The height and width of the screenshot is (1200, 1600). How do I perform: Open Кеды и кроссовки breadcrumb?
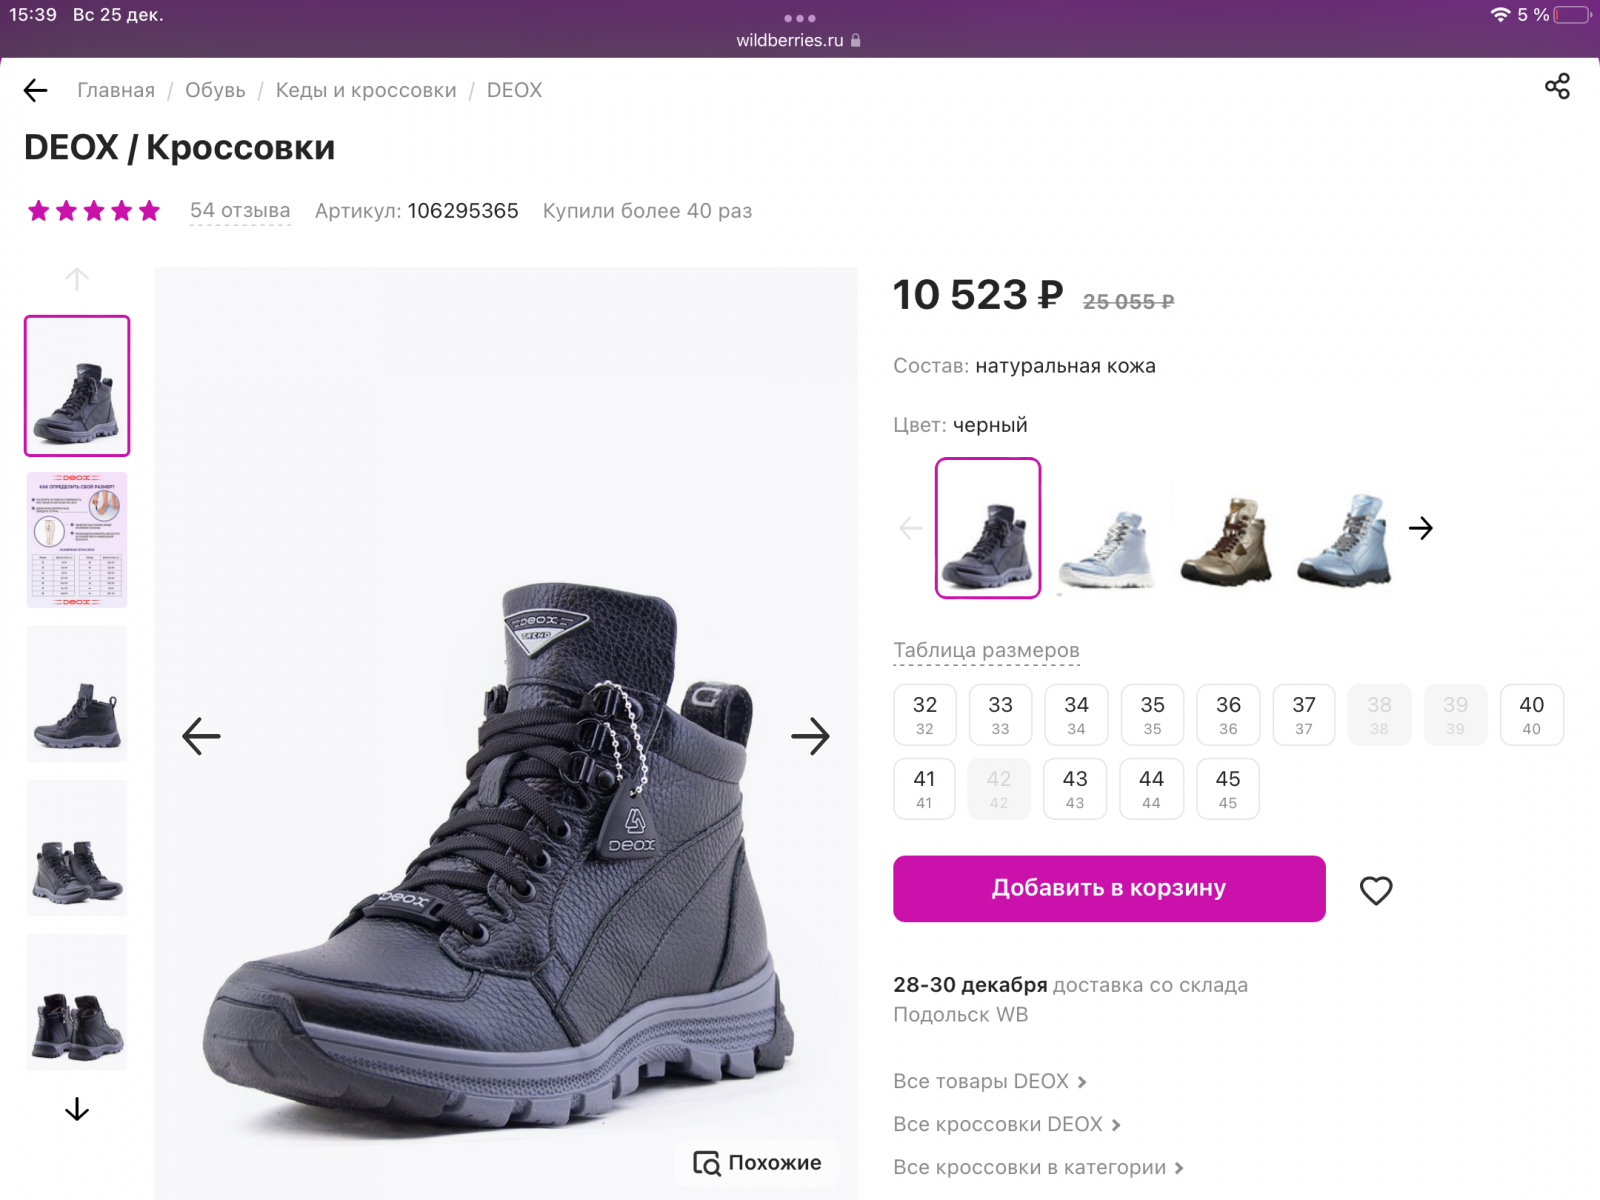(366, 90)
